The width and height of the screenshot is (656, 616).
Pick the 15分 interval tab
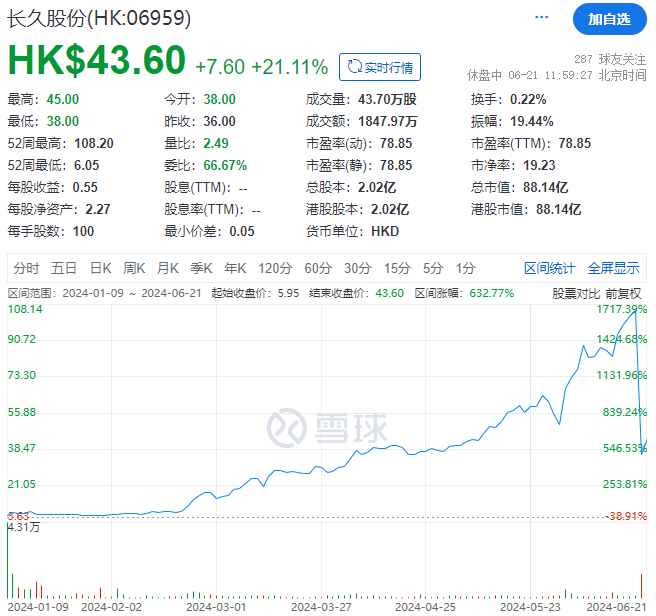(397, 268)
